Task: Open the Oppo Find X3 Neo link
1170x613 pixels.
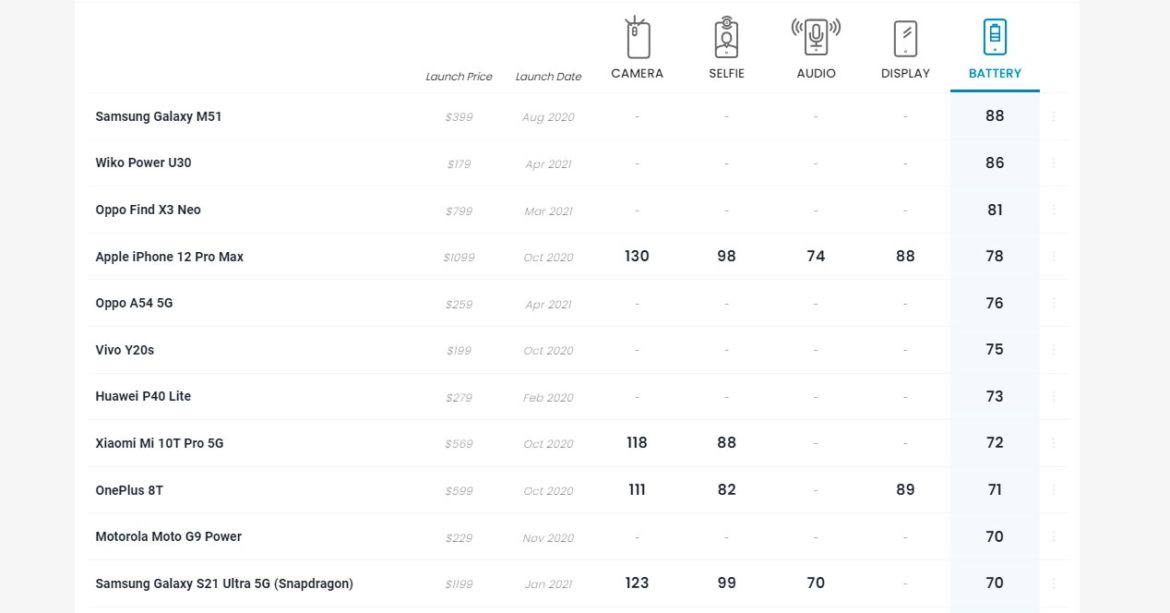Action: (x=148, y=210)
